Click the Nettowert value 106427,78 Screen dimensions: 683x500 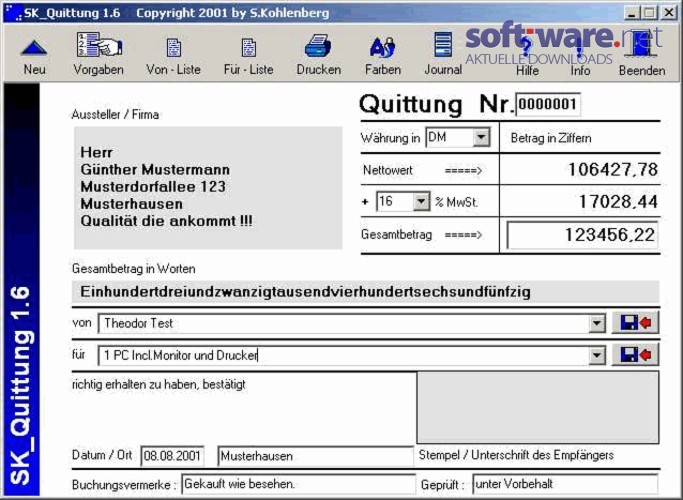613,169
